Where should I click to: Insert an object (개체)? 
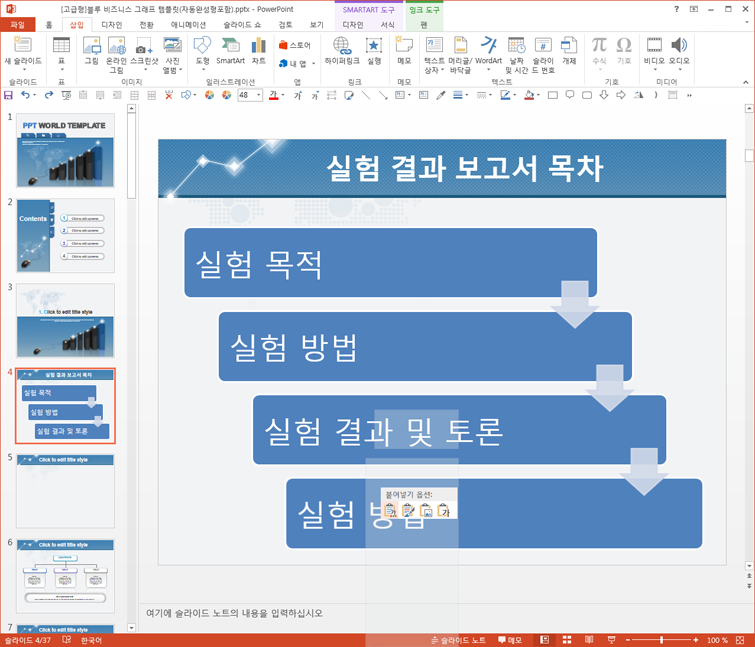pos(569,51)
